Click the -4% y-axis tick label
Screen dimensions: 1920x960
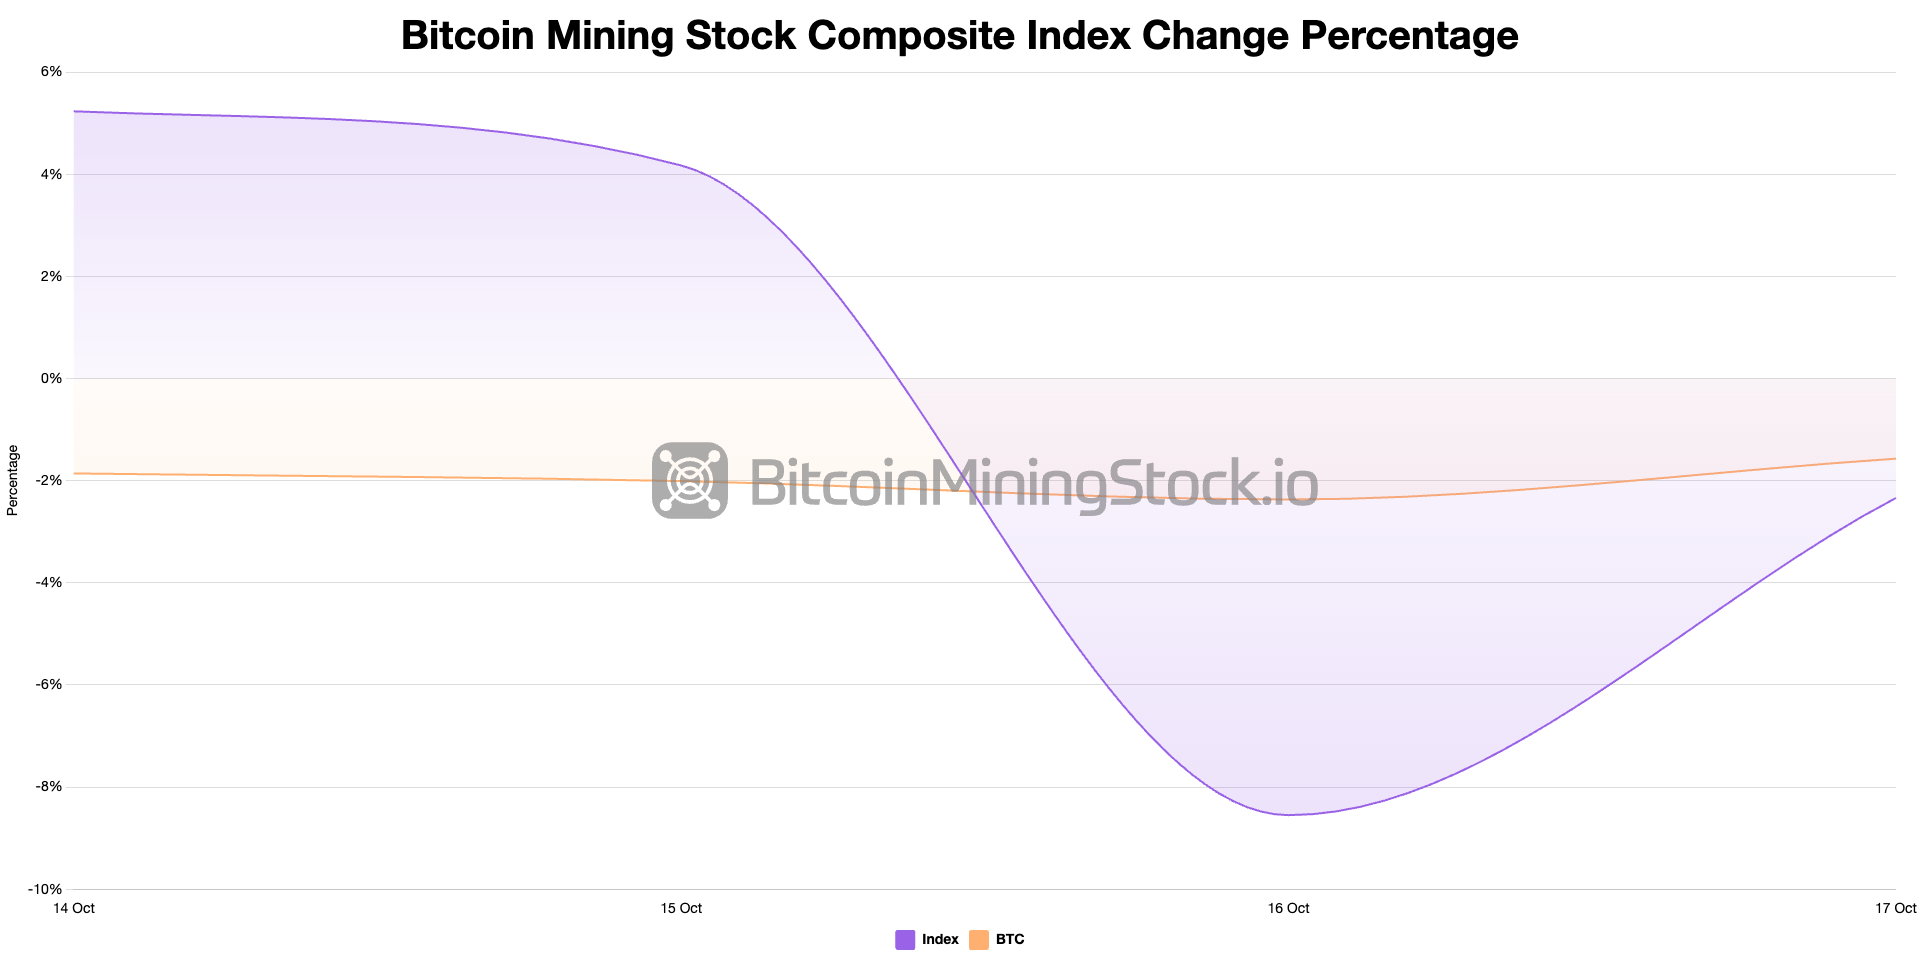click(x=48, y=582)
